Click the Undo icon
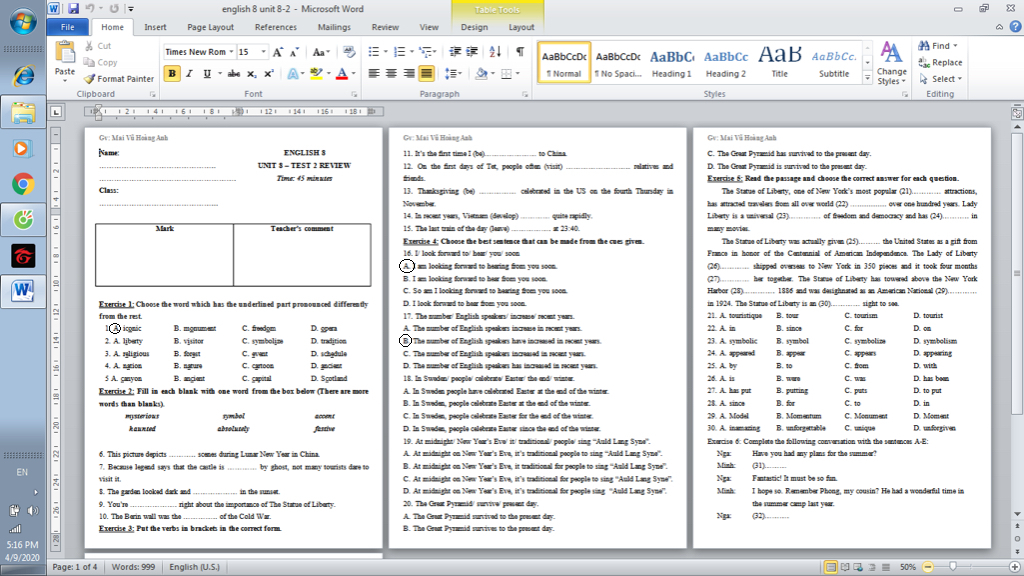Image resolution: width=1024 pixels, height=576 pixels. click(89, 8)
